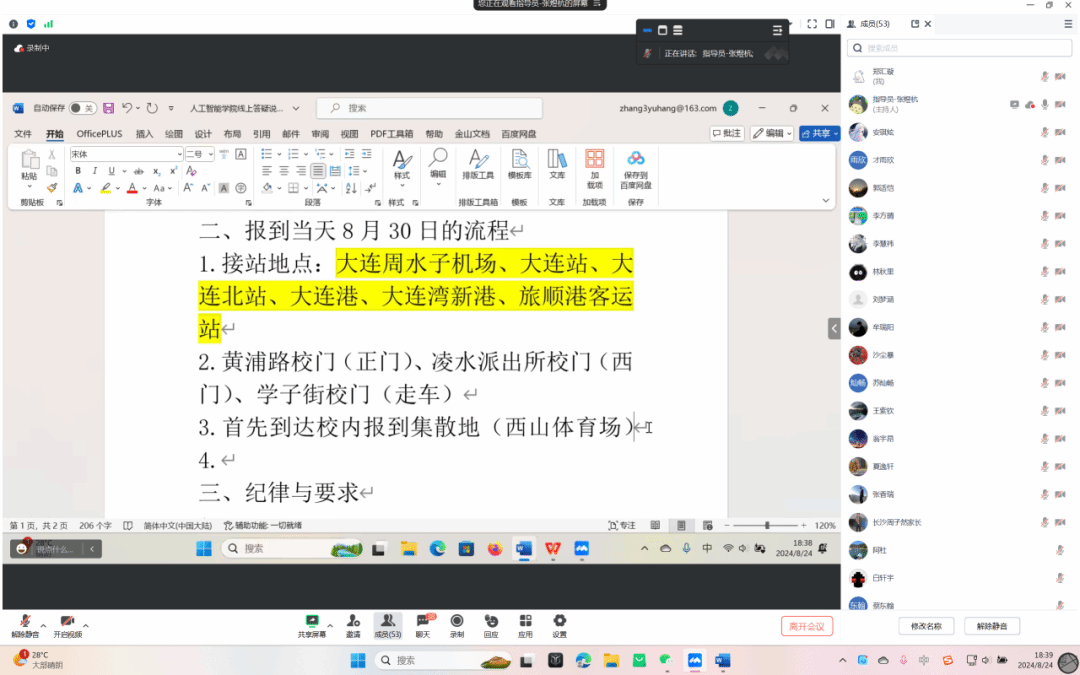Unmute microphone with 解除静音

click(24, 625)
